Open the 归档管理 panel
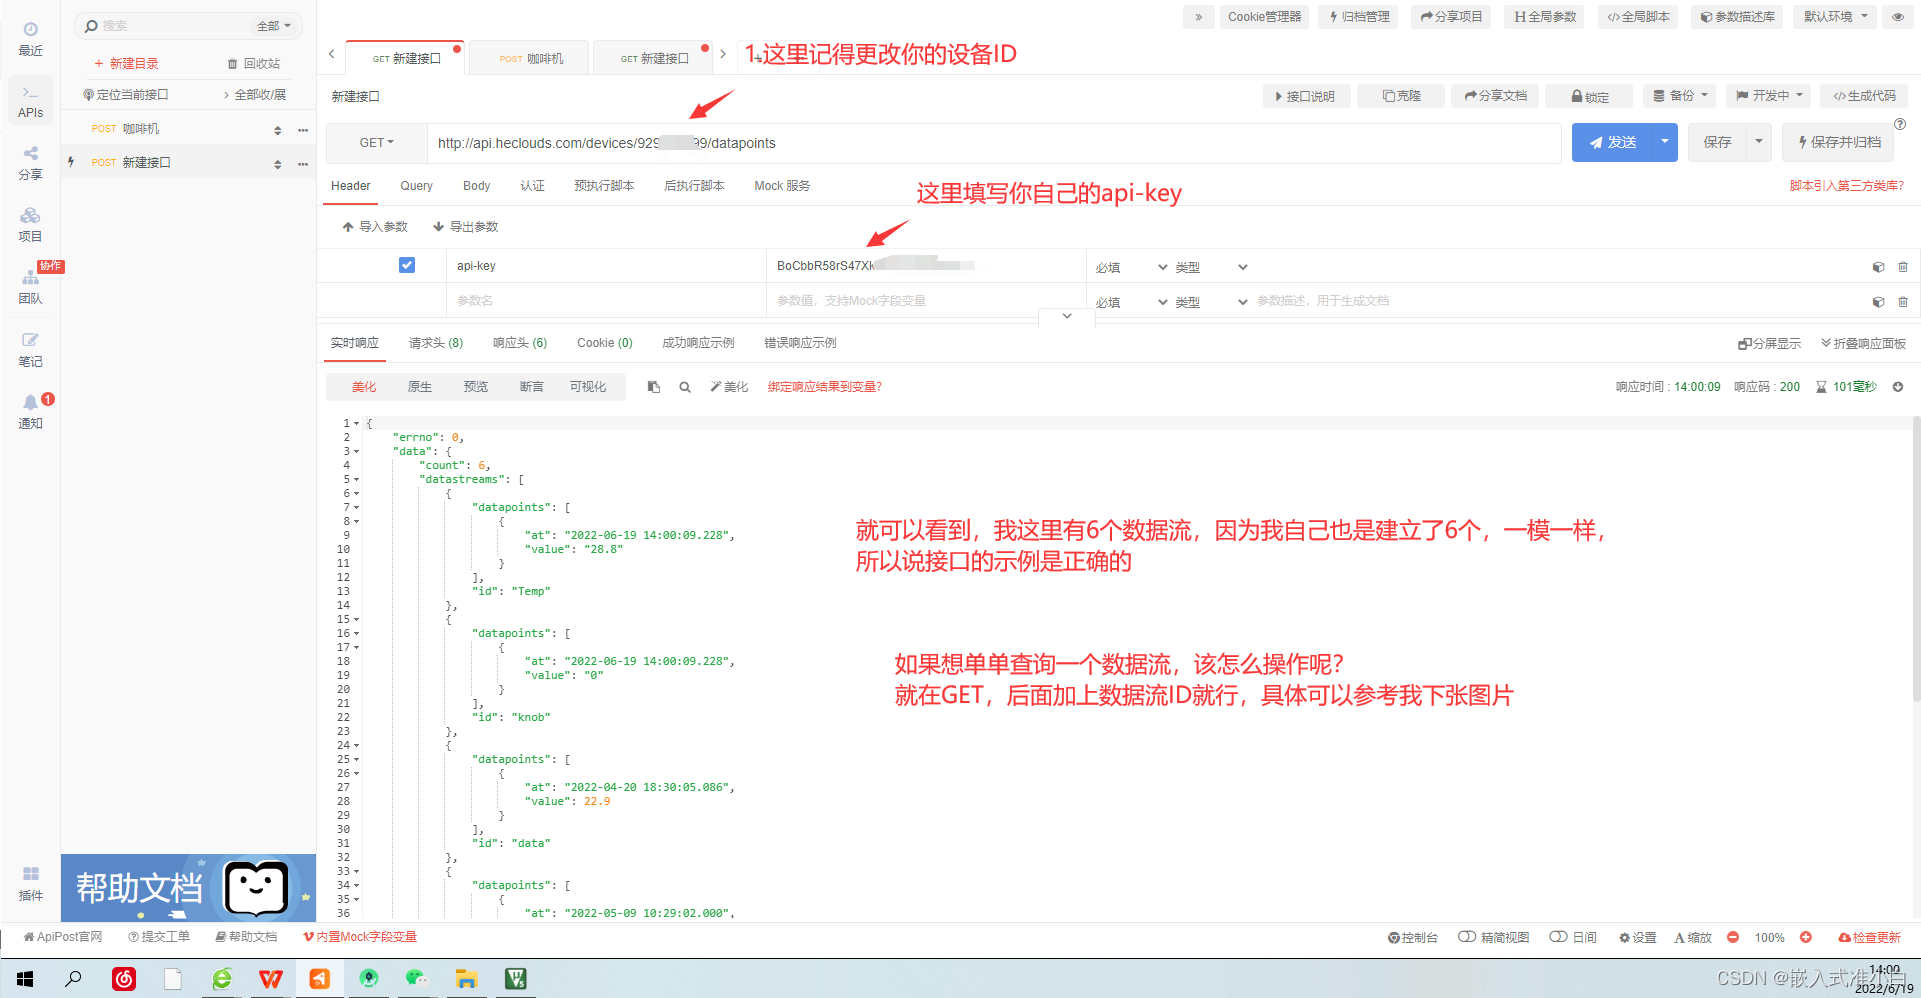 tap(1357, 16)
